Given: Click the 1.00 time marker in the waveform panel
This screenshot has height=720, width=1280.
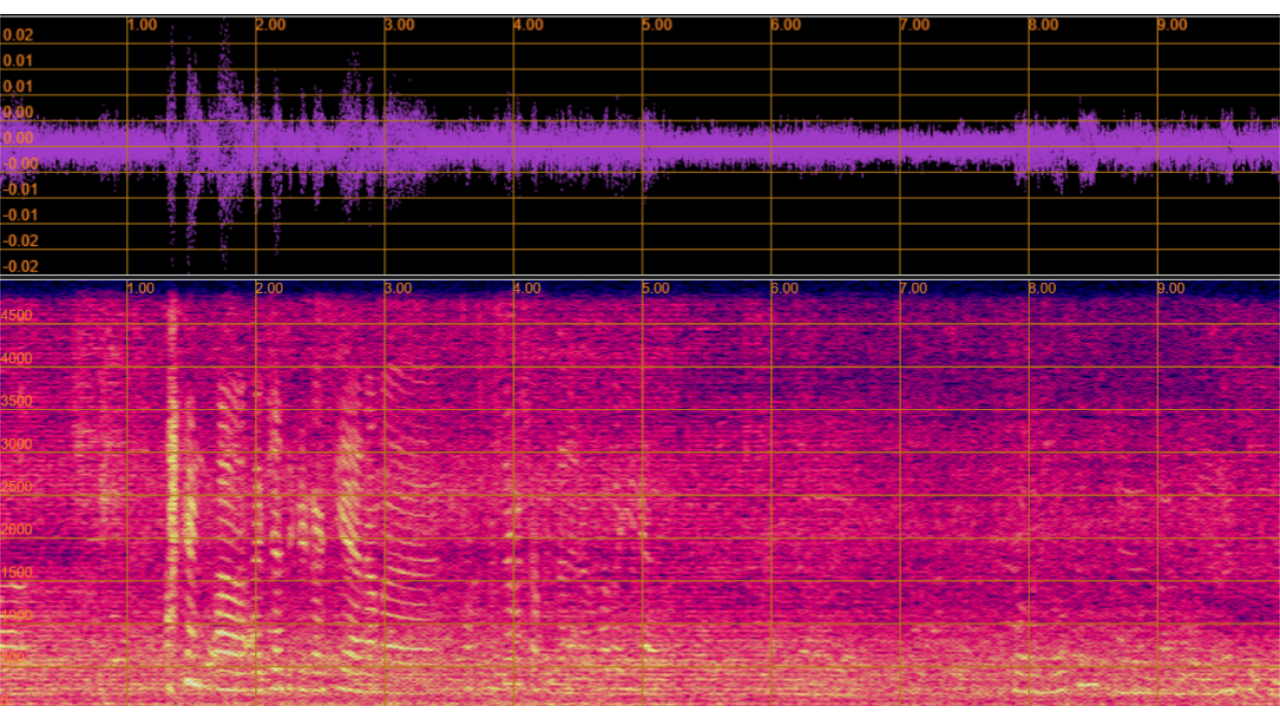Looking at the screenshot, I should click(142, 25).
